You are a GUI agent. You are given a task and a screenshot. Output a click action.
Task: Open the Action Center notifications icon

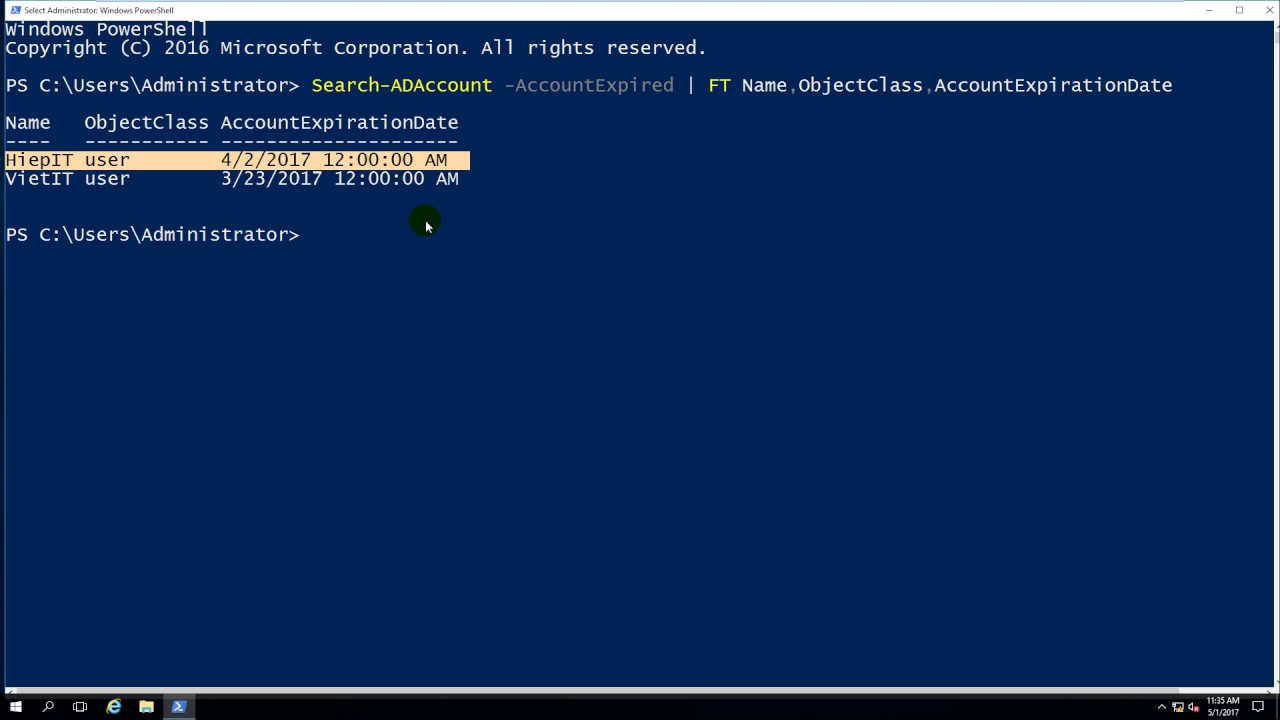click(1259, 707)
